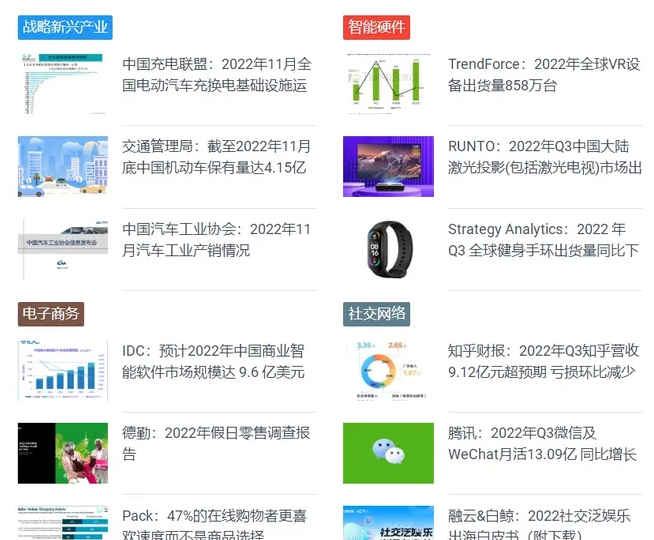Open RUNTO 中国大陆激光投影 article

click(x=545, y=157)
